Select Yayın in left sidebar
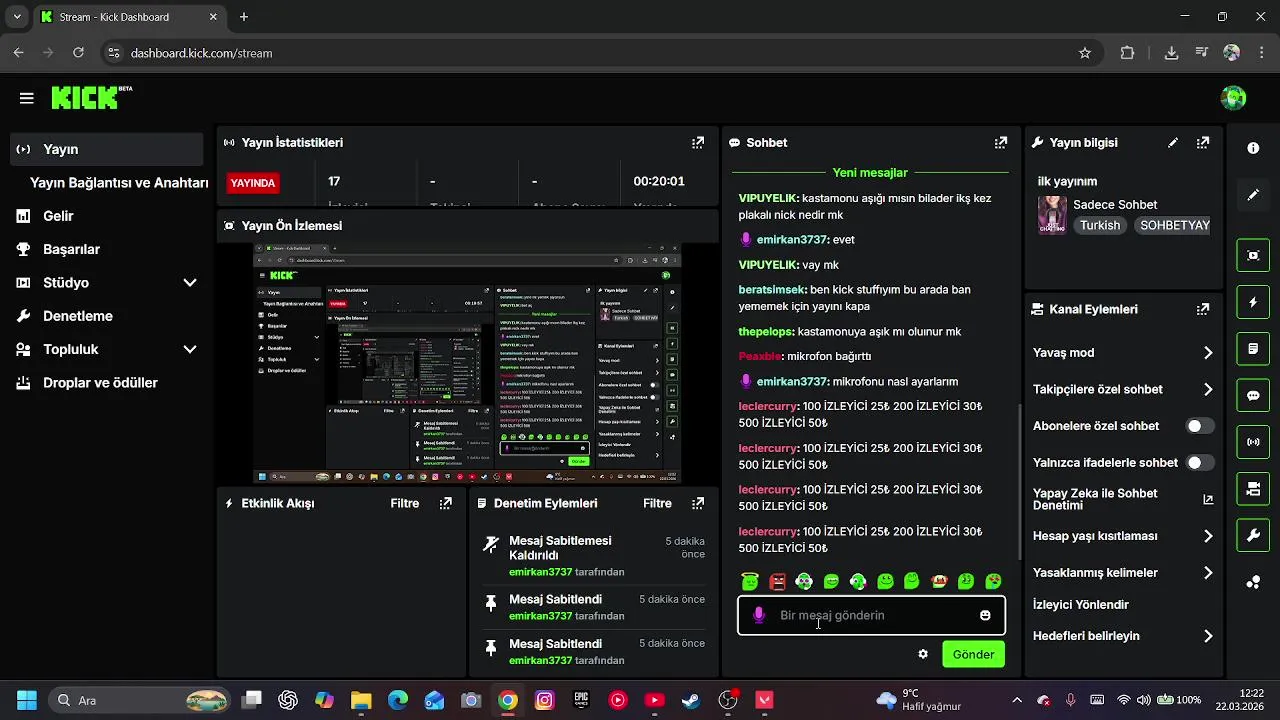The width and height of the screenshot is (1280, 720). pyautogui.click(x=107, y=149)
